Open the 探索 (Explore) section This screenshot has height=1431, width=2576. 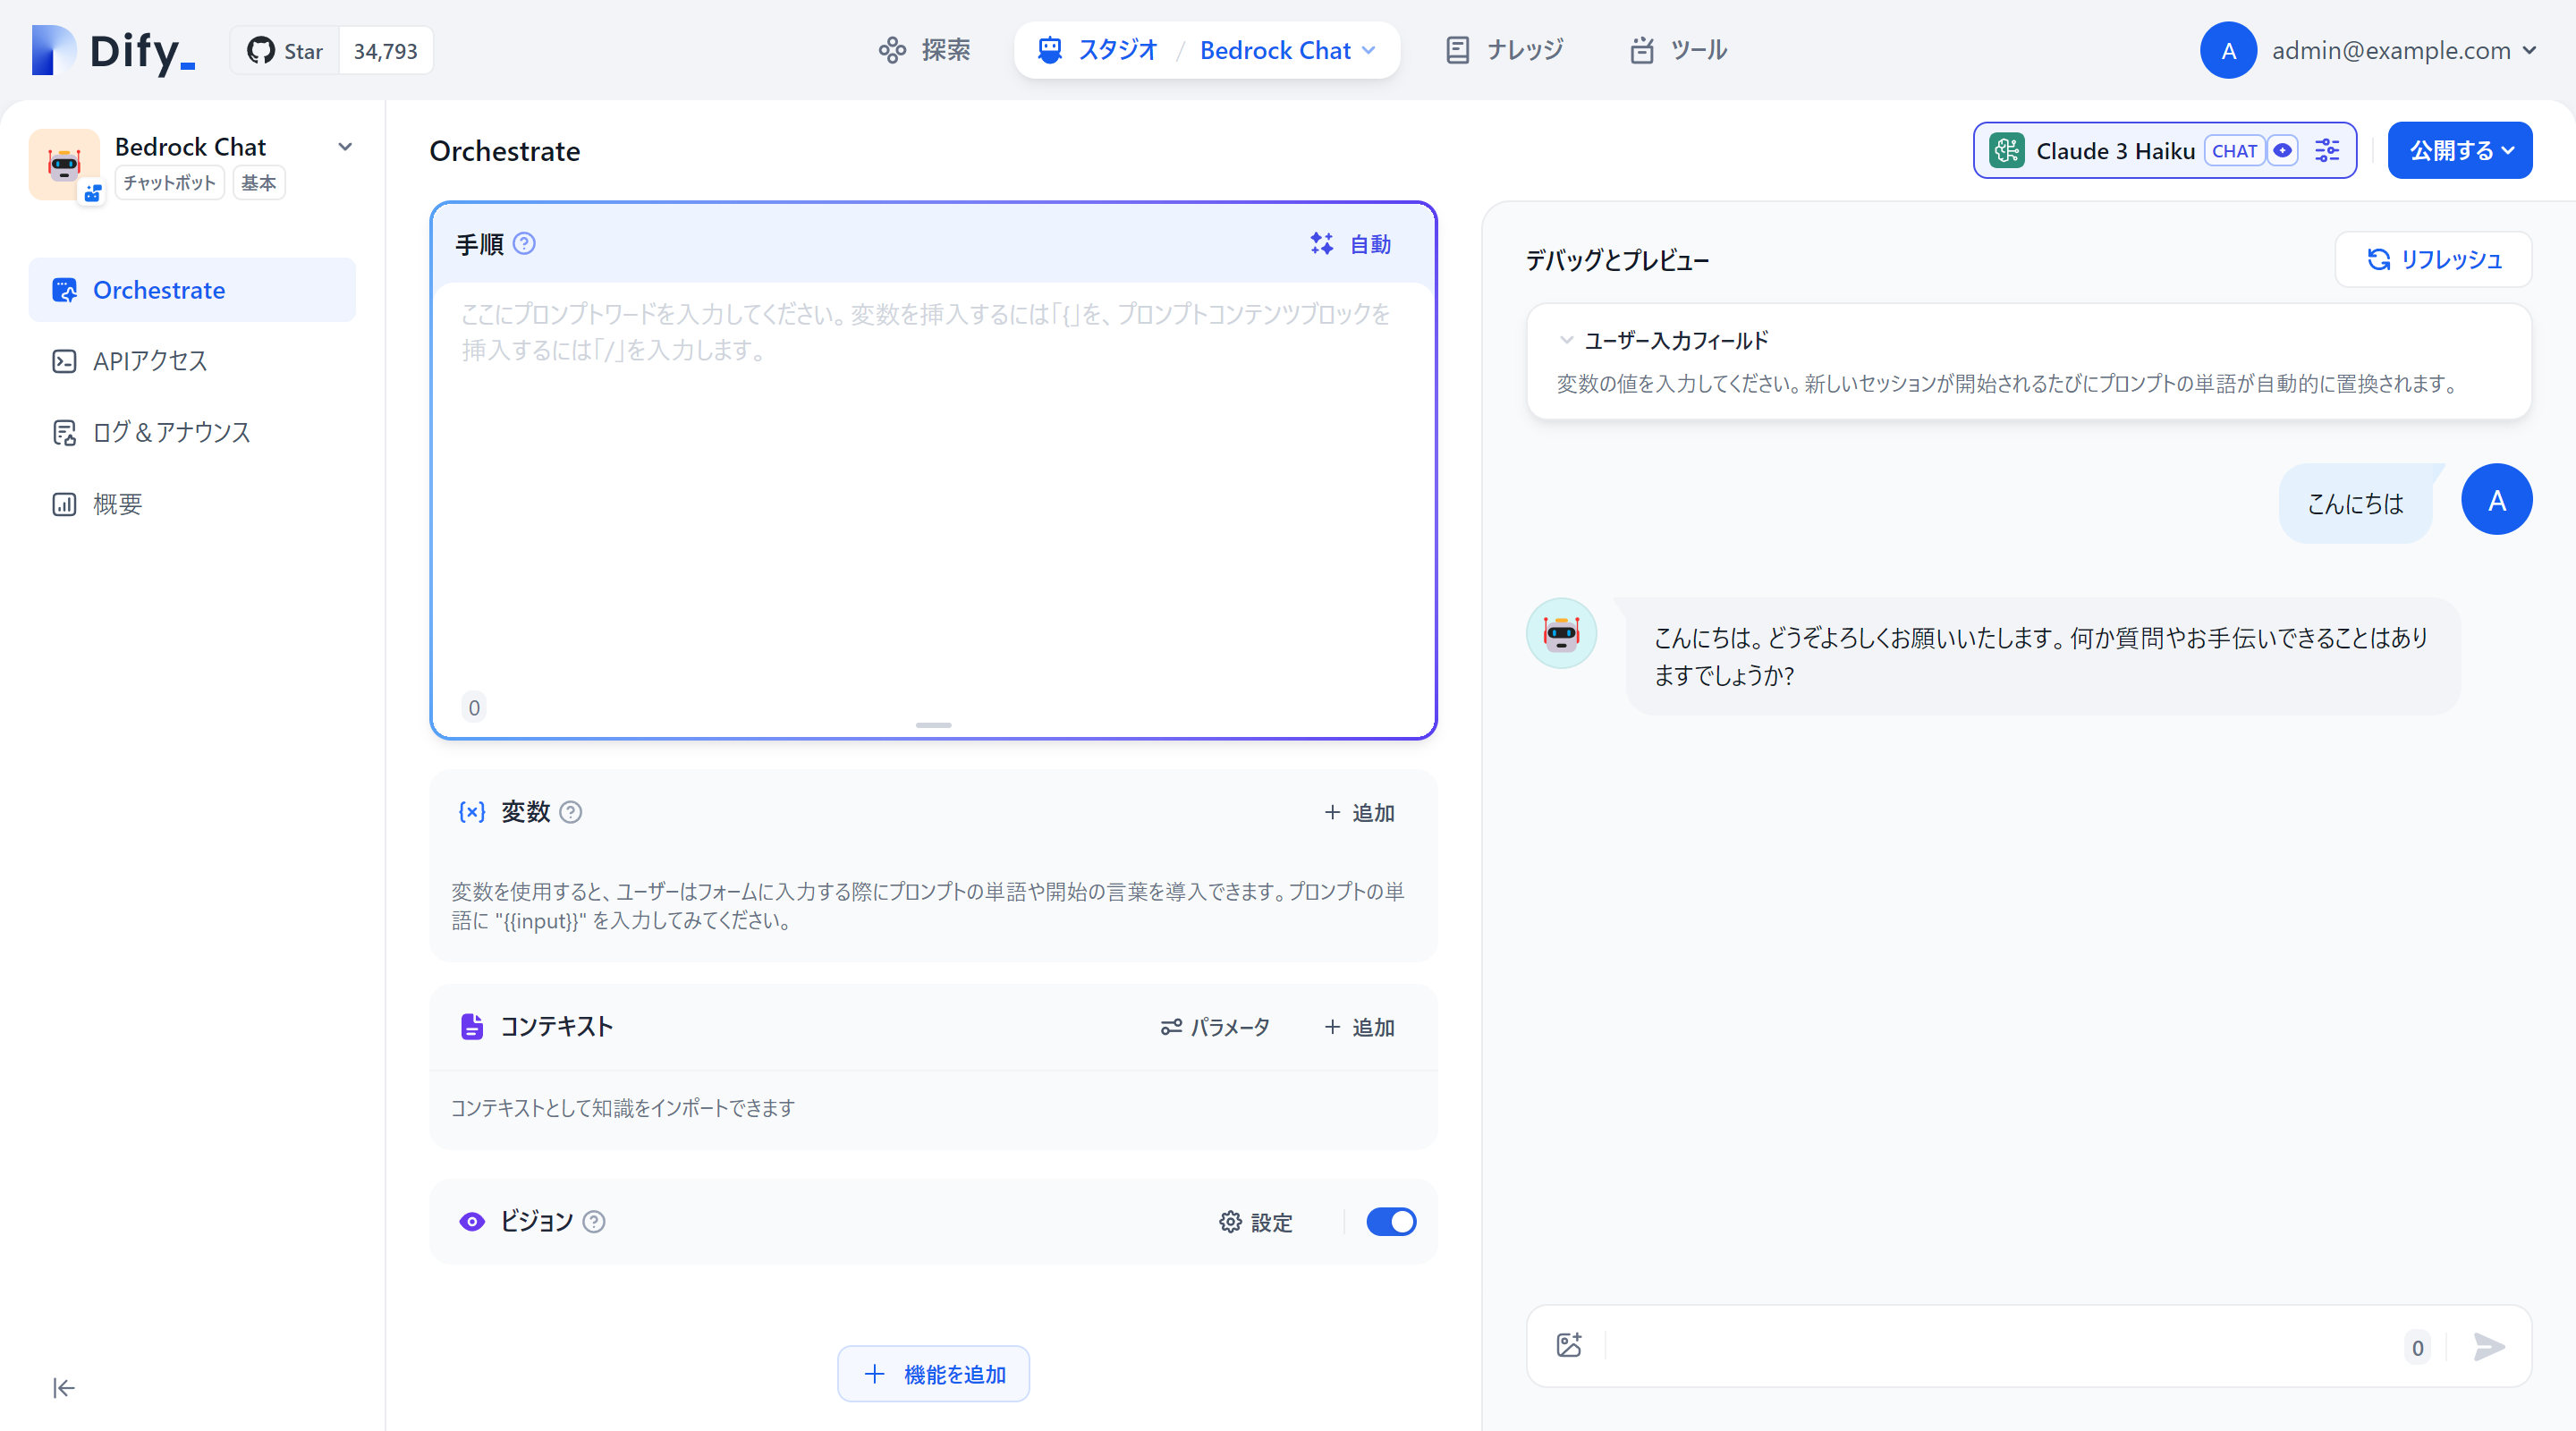point(922,50)
